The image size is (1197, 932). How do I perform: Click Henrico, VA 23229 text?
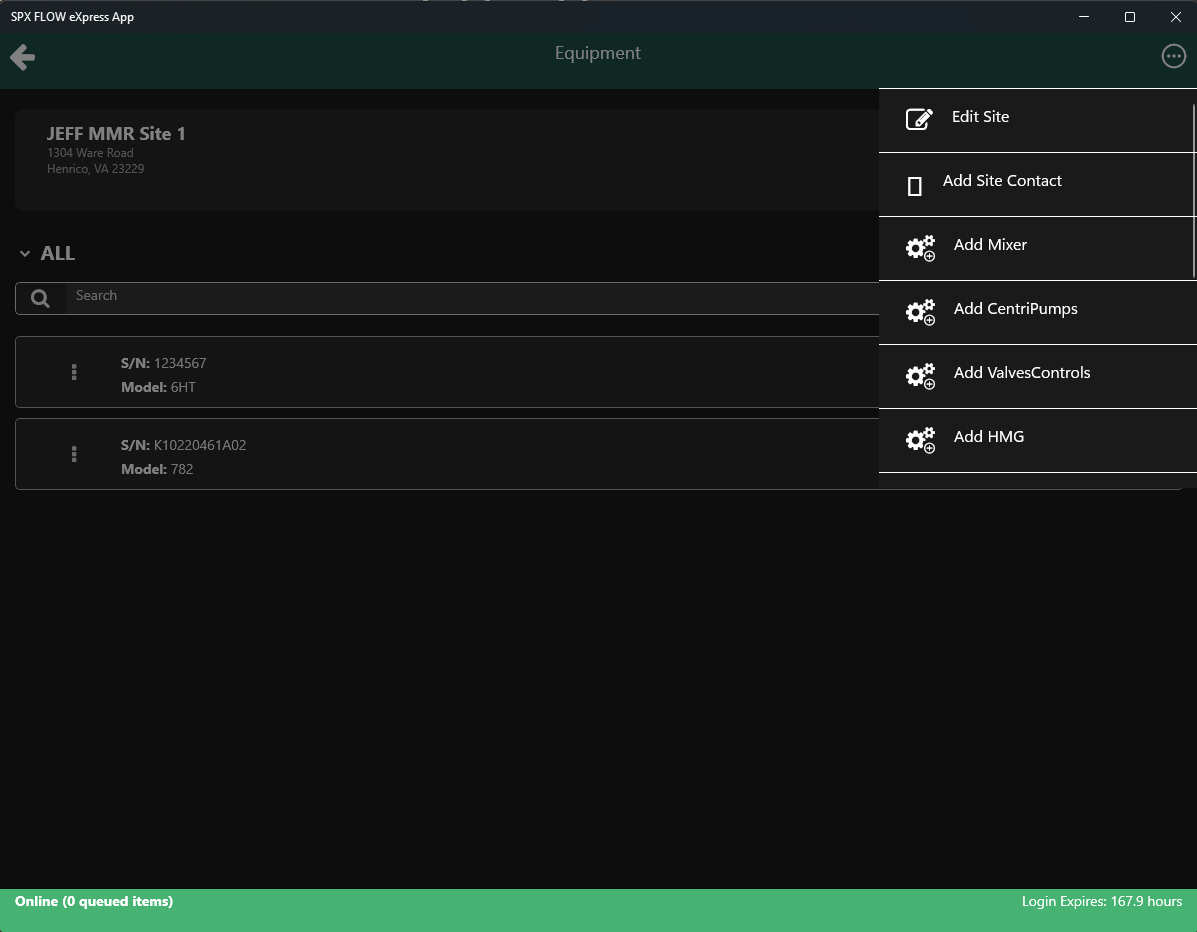point(95,169)
